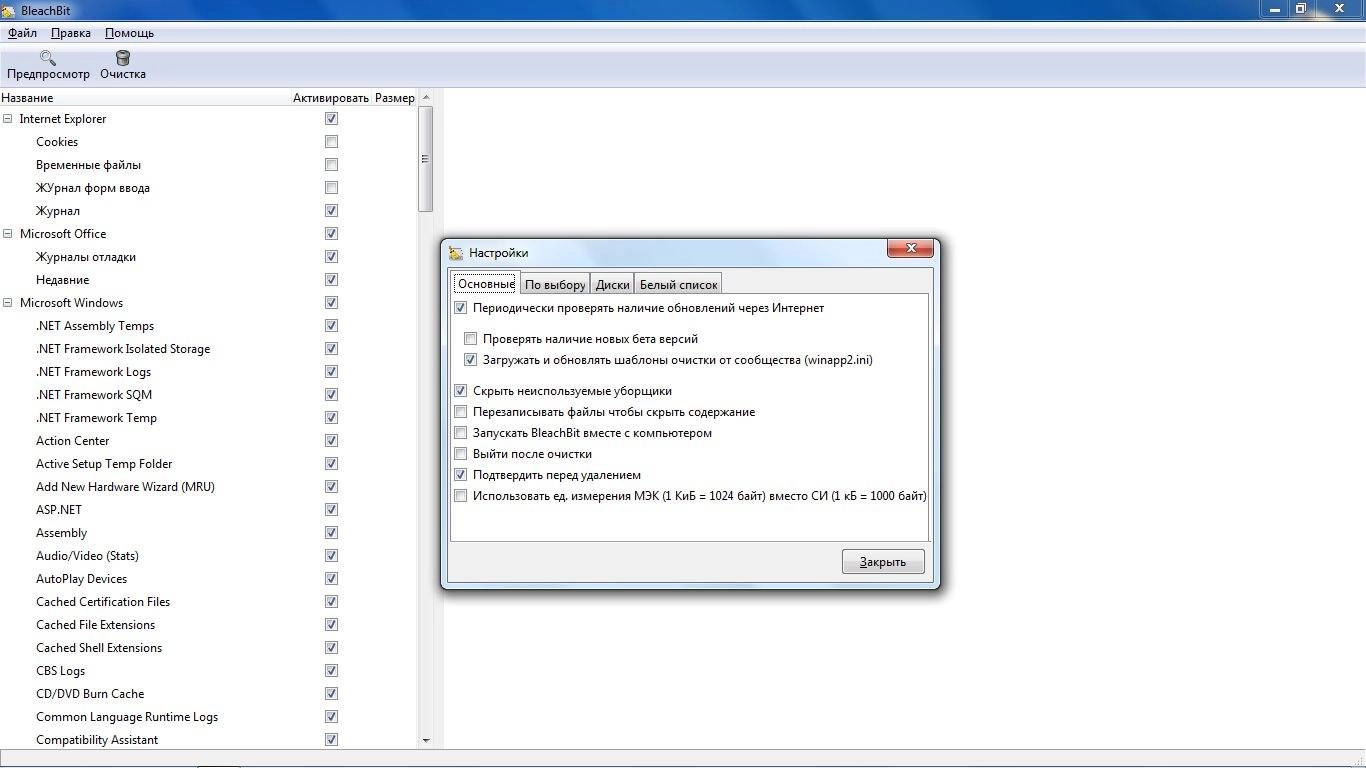1366x768 pixels.
Task: Select the .NET Framework SQM item
Action: (94, 395)
